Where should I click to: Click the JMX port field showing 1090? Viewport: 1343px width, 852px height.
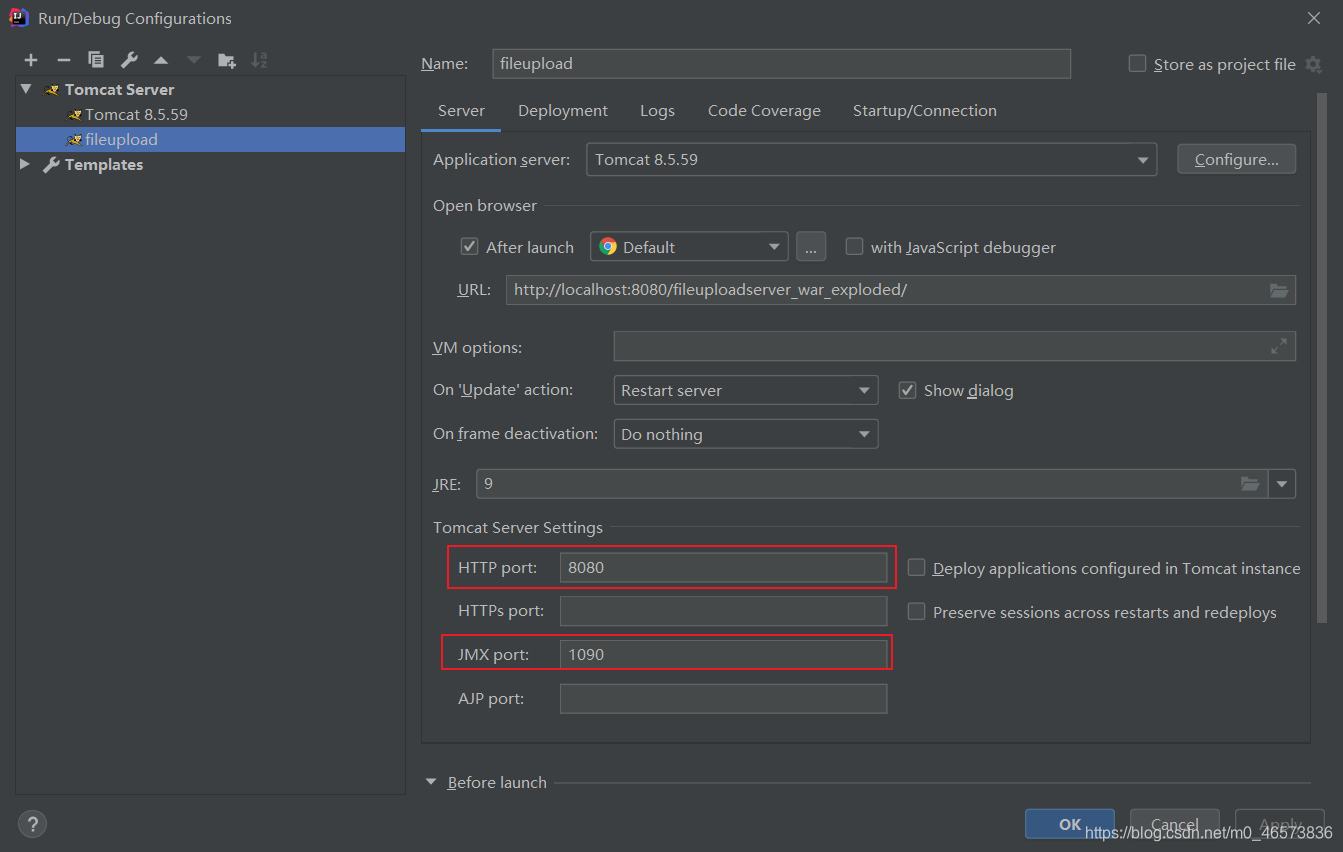723,655
